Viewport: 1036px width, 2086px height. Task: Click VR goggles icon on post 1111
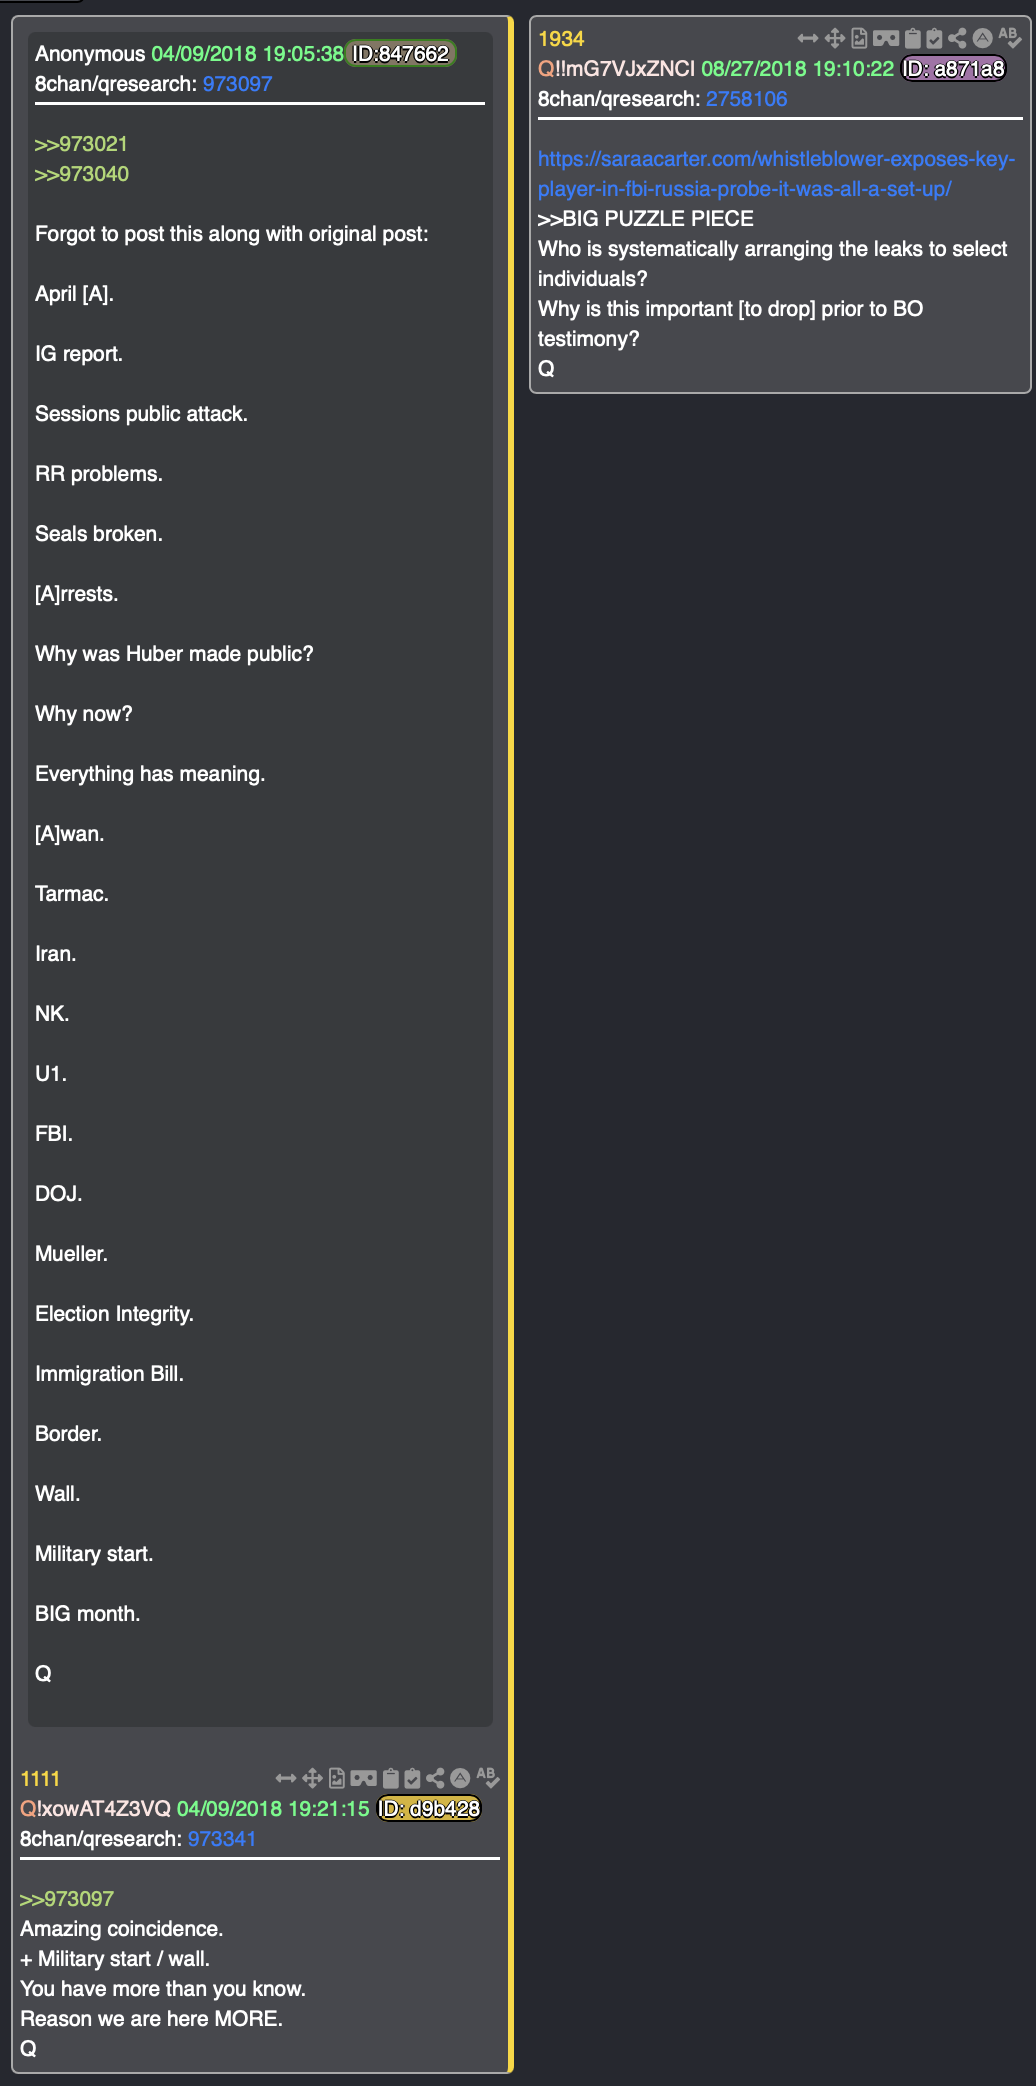363,1778
